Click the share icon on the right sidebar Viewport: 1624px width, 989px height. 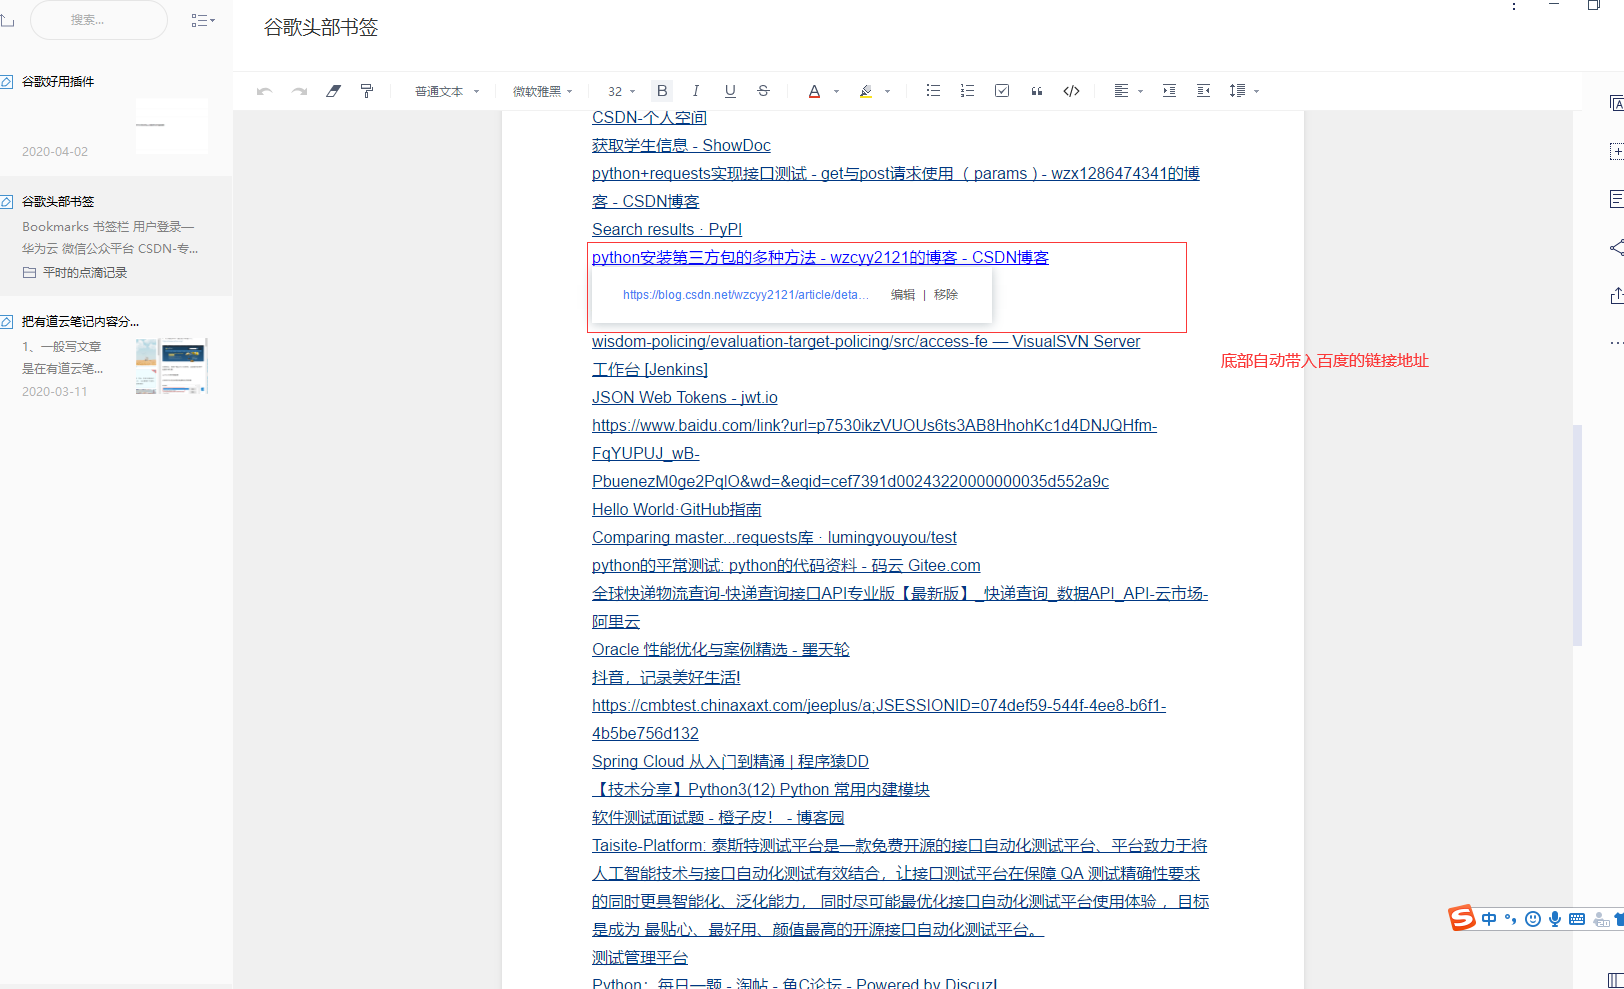[1616, 247]
